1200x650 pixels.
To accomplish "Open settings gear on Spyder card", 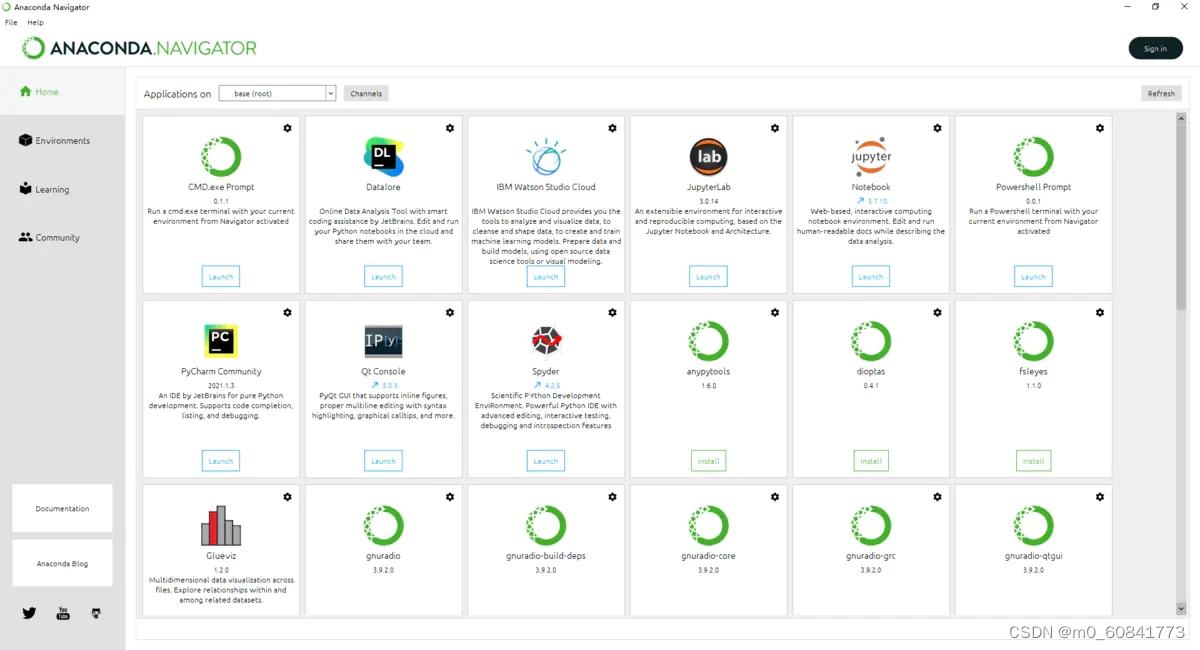I will point(613,313).
